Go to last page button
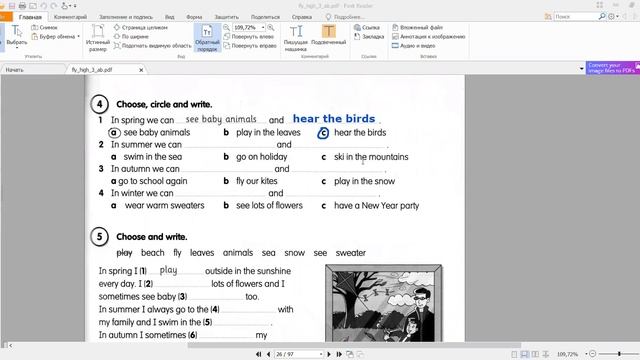 click(x=339, y=354)
